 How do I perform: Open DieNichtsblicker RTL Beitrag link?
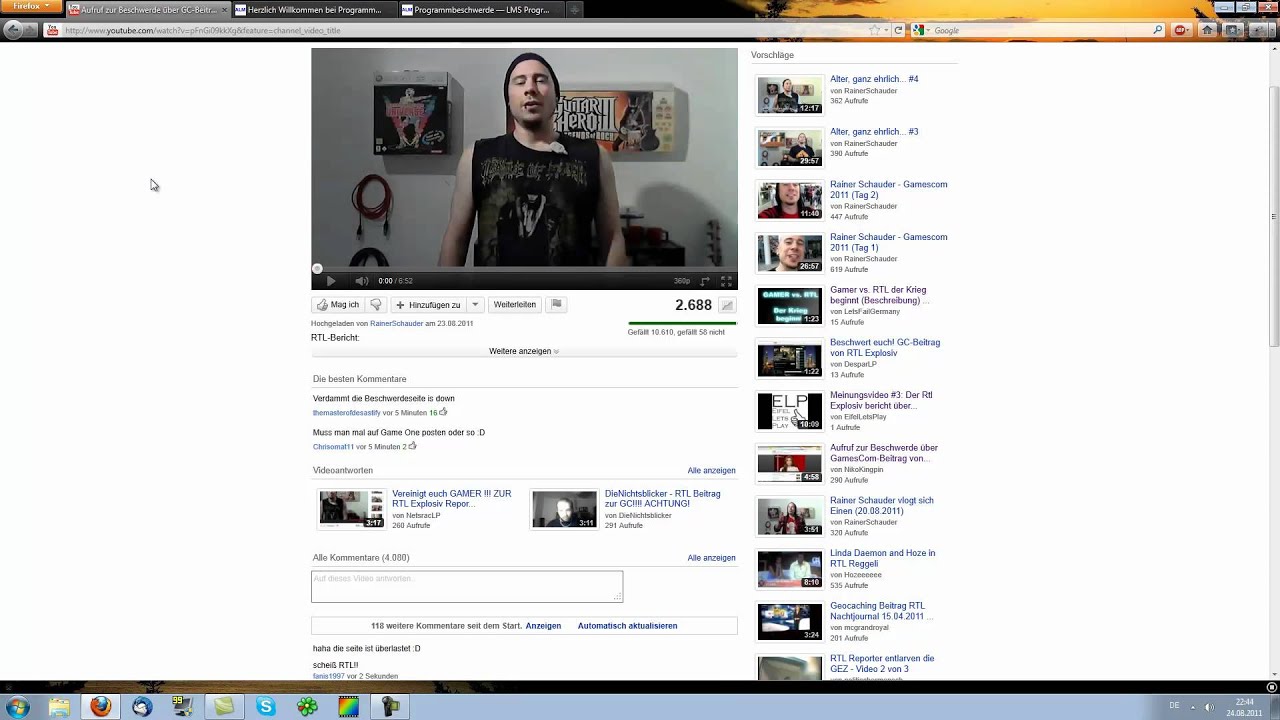[662, 498]
